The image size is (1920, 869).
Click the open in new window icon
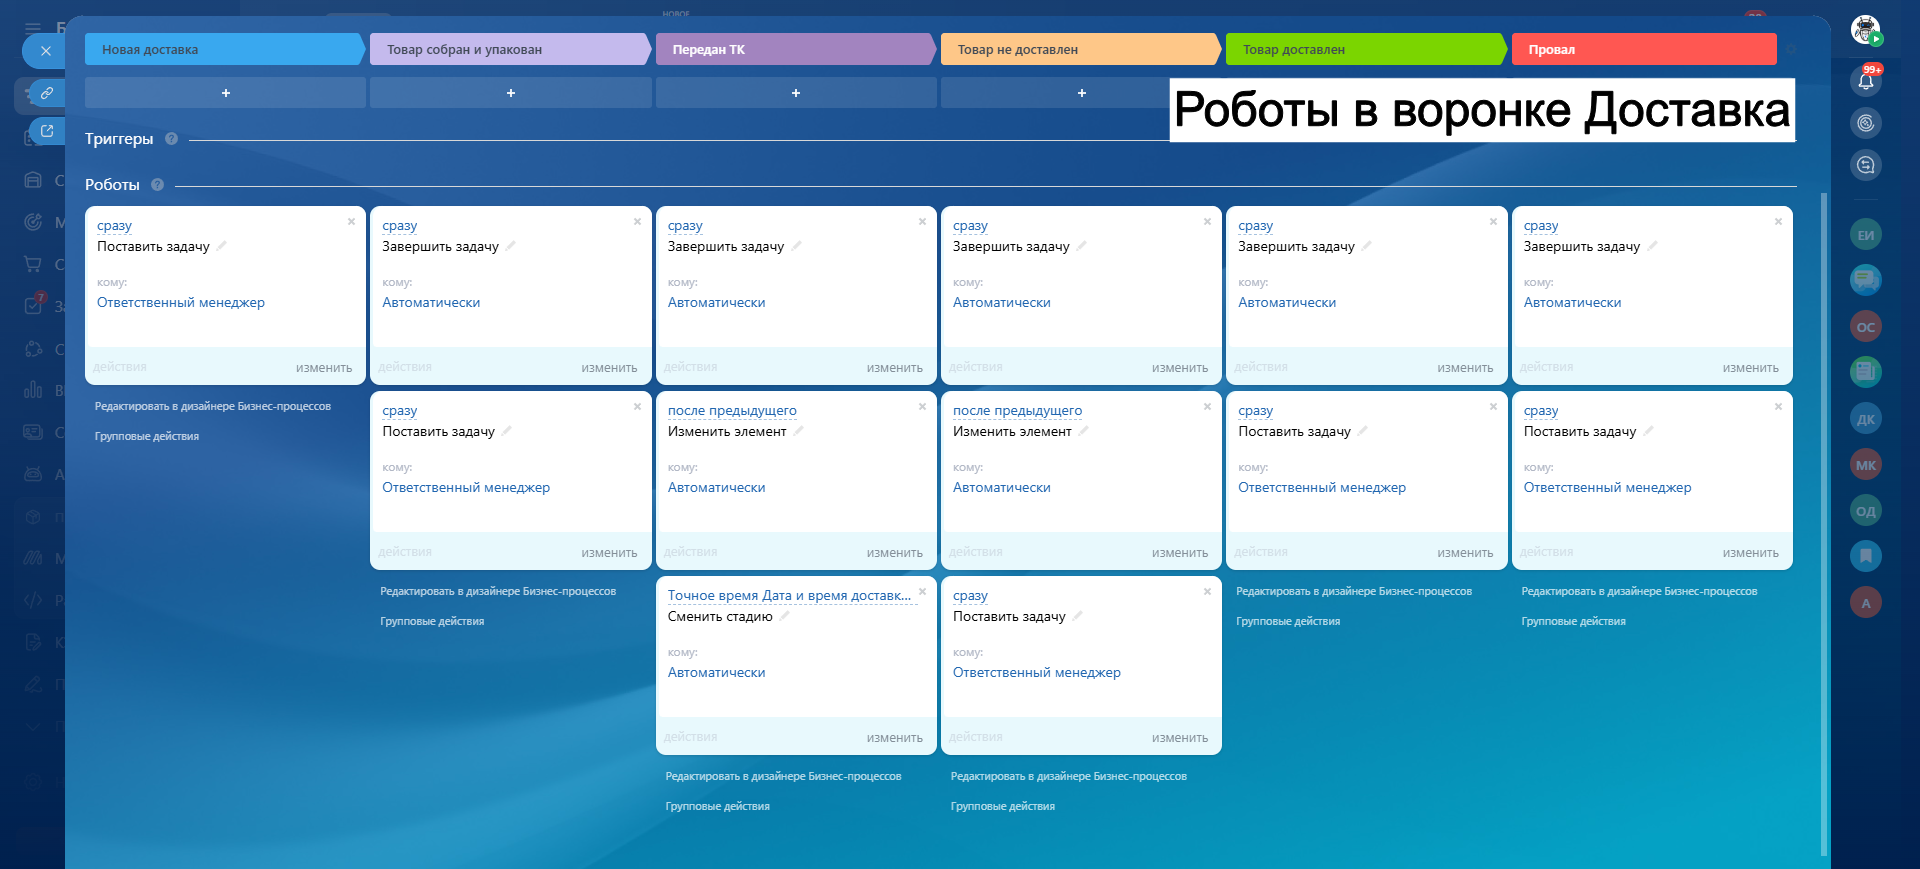pyautogui.click(x=46, y=131)
